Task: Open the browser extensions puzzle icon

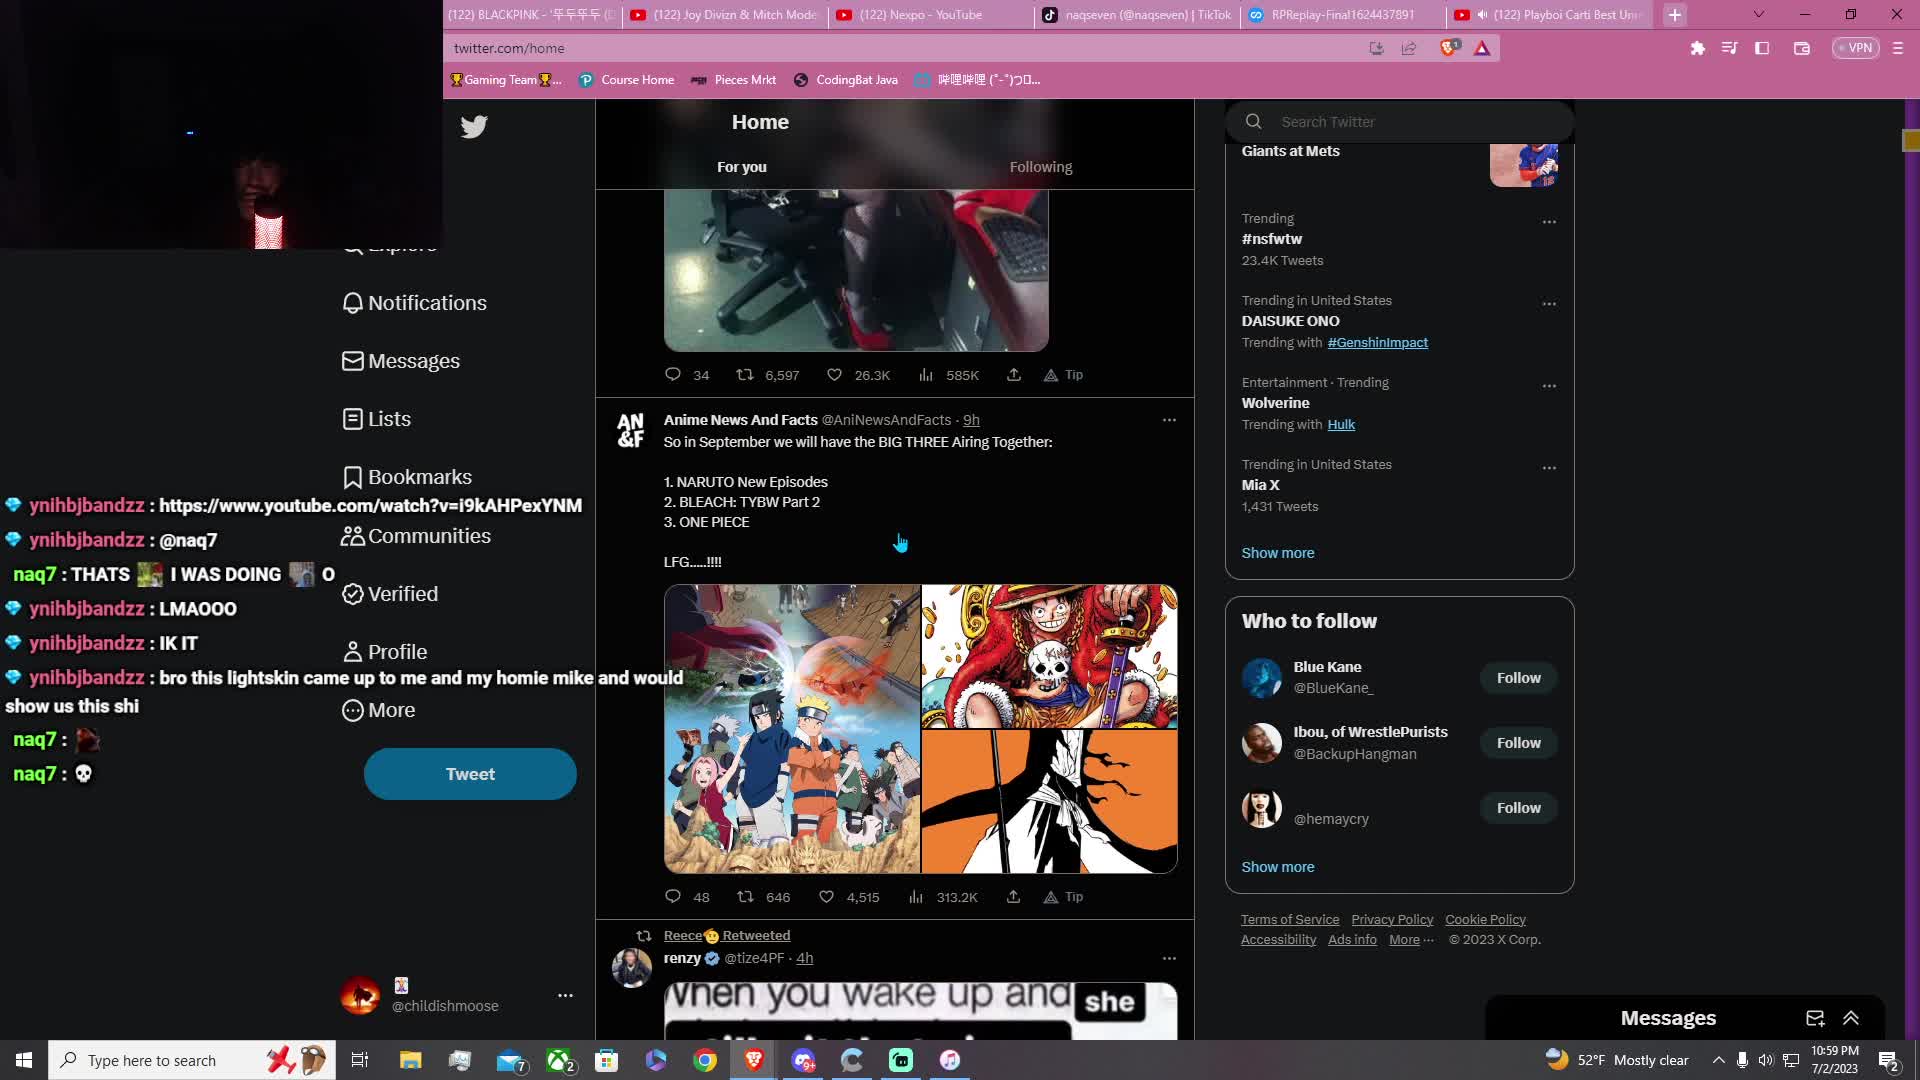Action: point(1697,48)
